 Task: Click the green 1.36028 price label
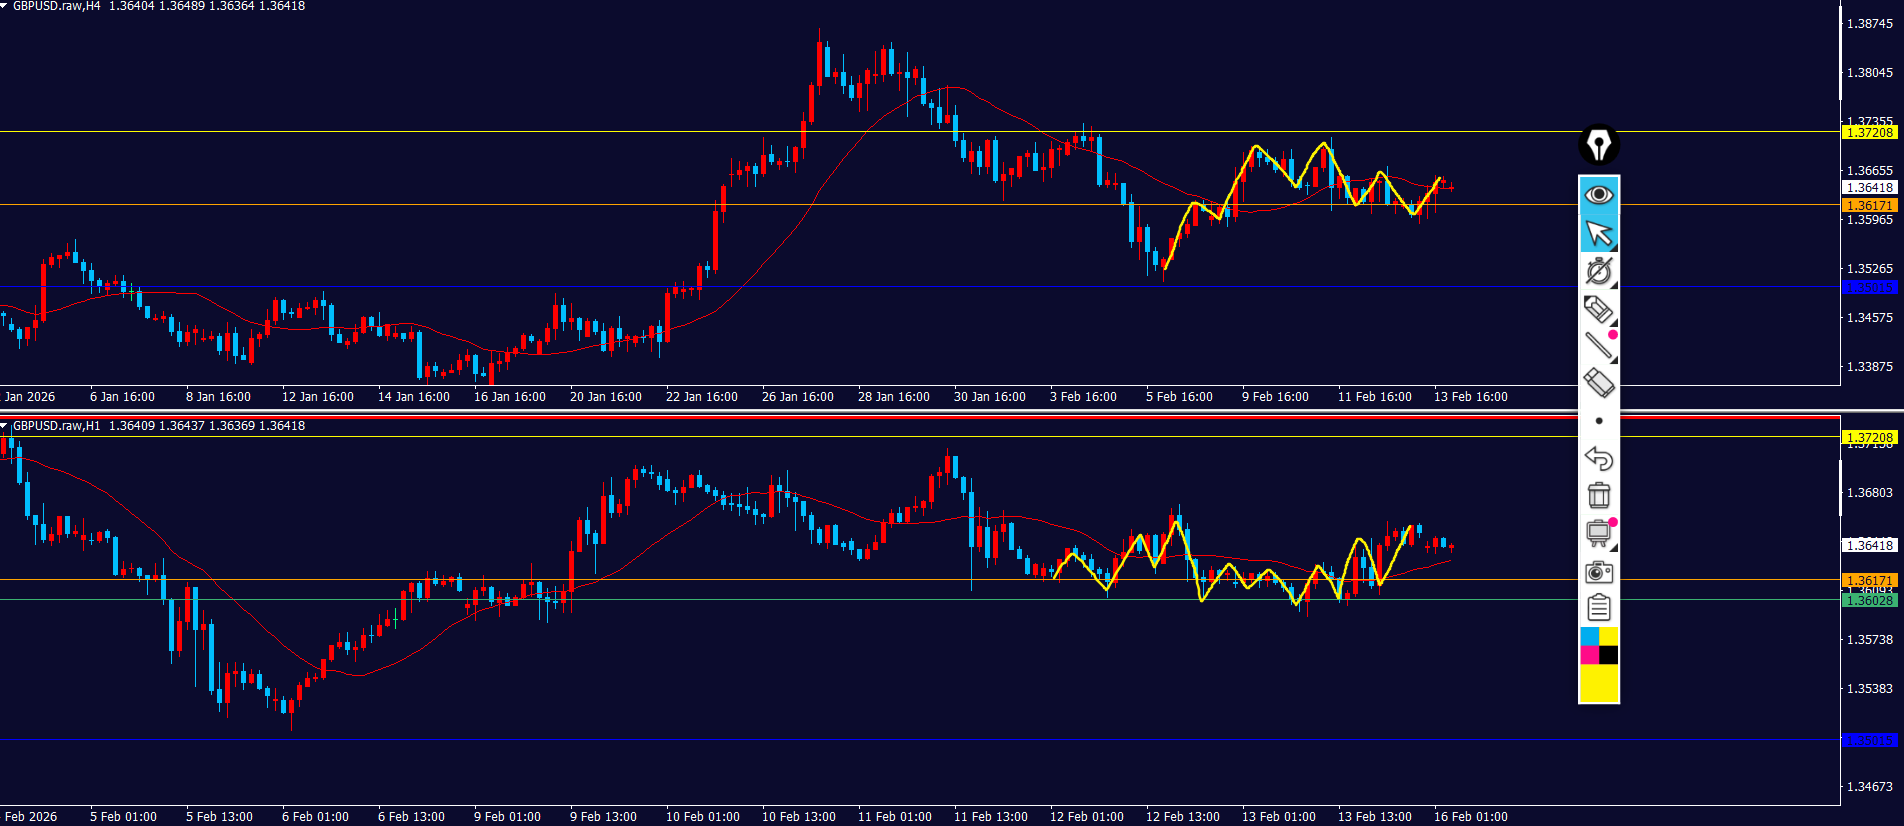pos(1868,601)
